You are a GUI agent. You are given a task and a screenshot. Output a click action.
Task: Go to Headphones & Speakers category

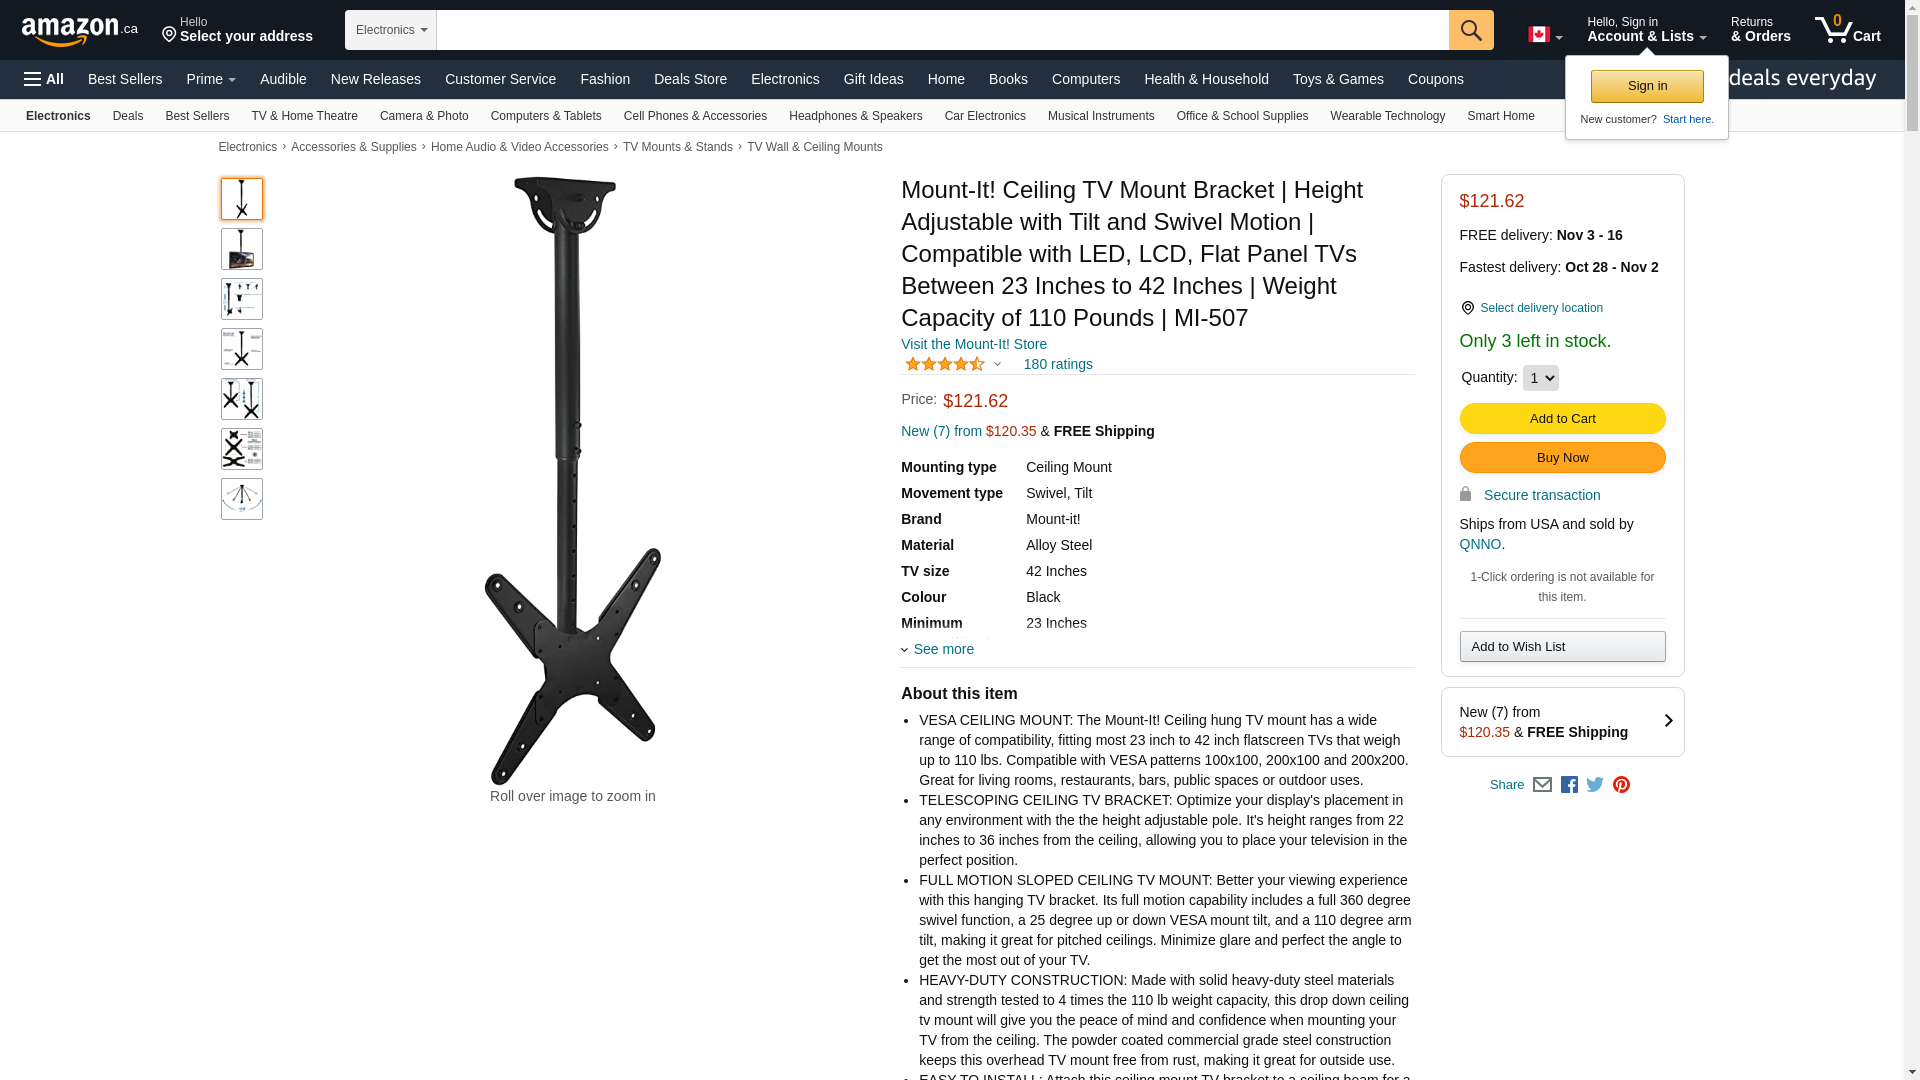tap(855, 116)
